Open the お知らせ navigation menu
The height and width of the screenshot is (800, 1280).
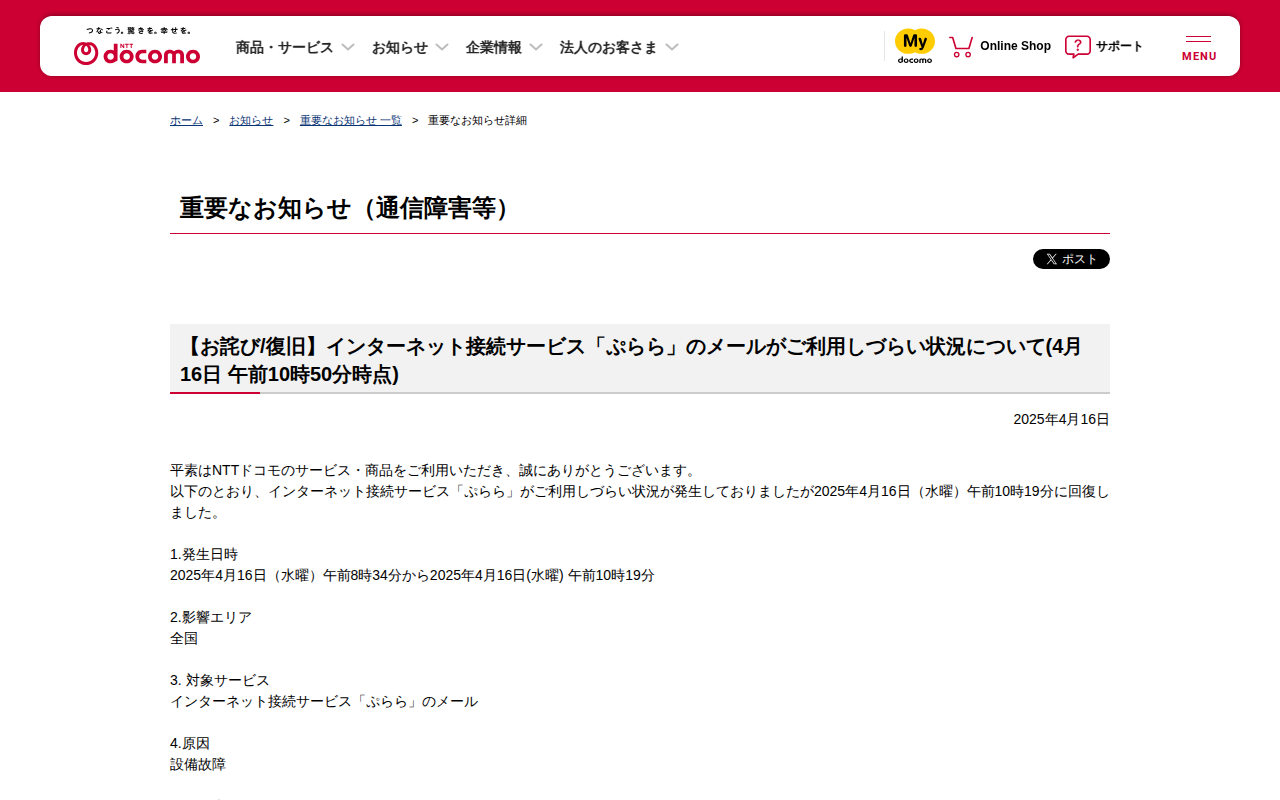click(x=400, y=47)
